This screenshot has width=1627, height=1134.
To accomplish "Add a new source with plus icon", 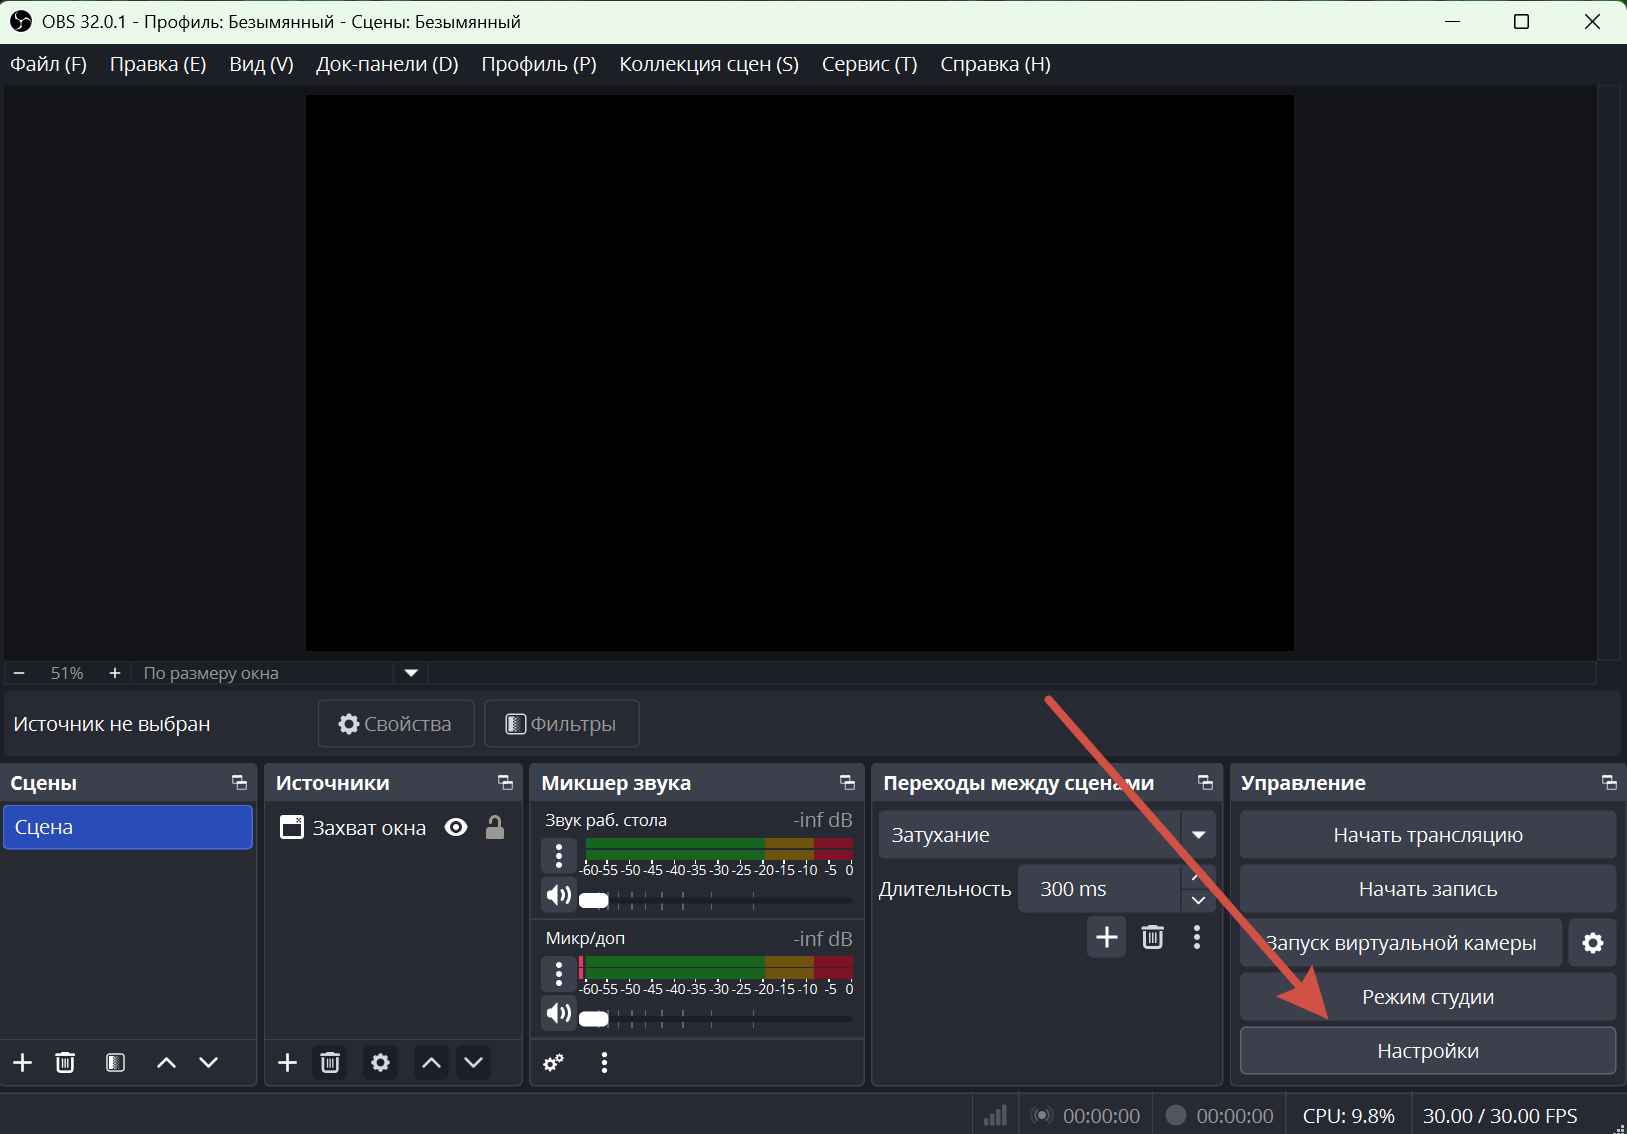I will tap(287, 1062).
